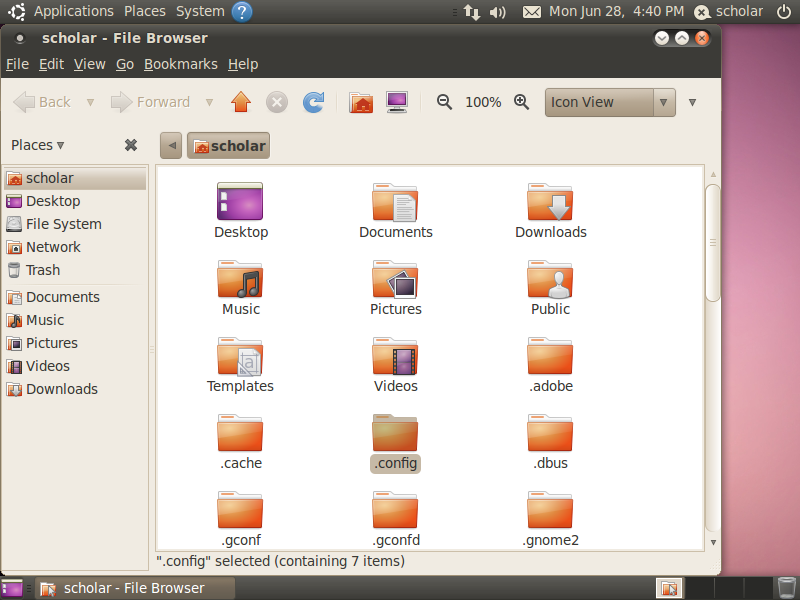800x600 pixels.
Task: Open the Go menu
Action: (125, 64)
